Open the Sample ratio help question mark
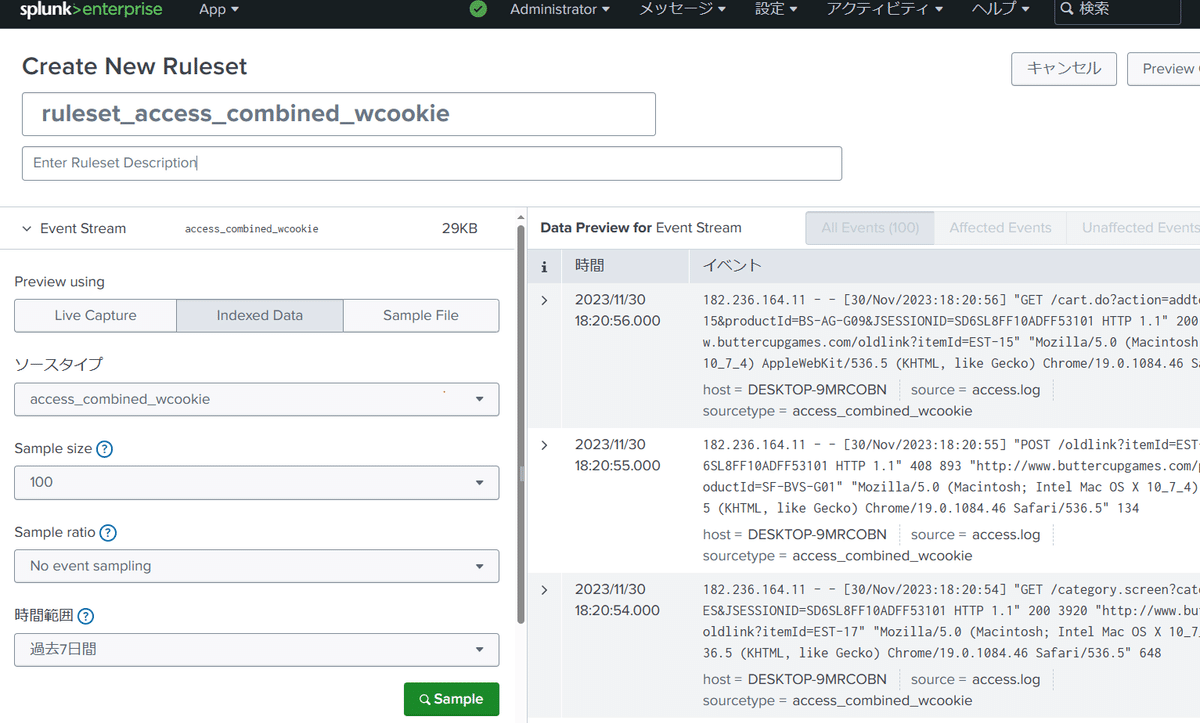The image size is (1200, 723). [x=109, y=532]
